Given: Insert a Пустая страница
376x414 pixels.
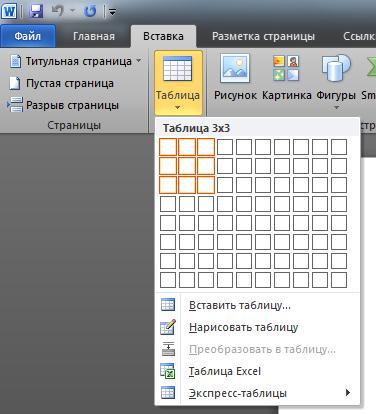Looking at the screenshot, I should point(62,83).
